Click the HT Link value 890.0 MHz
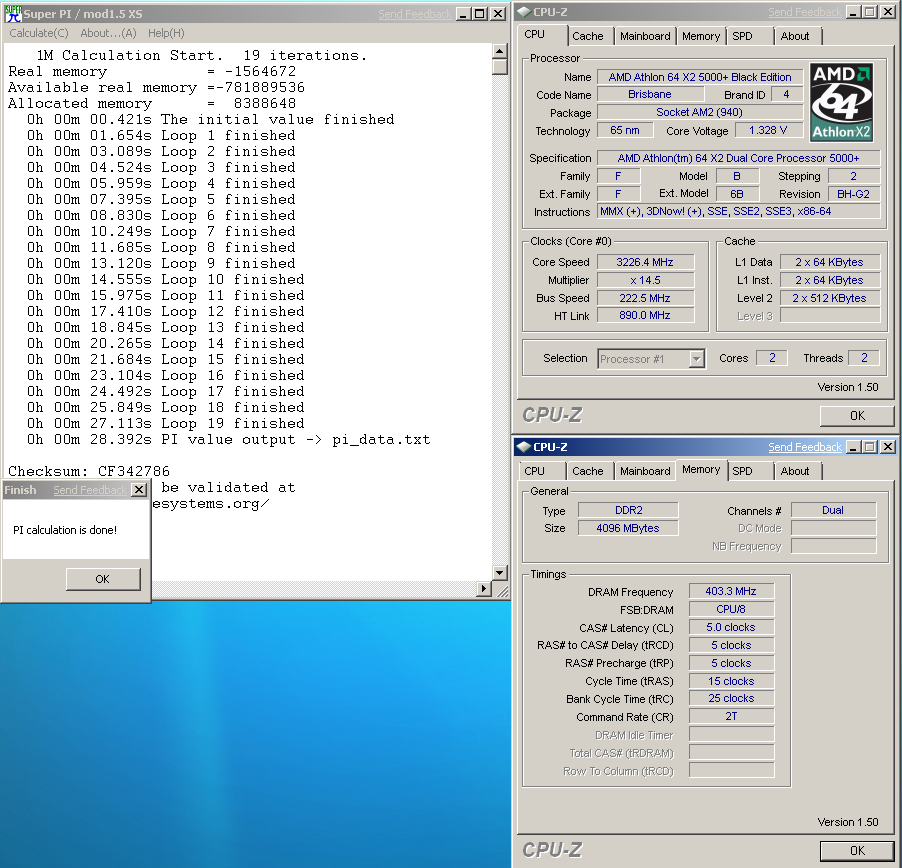 click(645, 315)
